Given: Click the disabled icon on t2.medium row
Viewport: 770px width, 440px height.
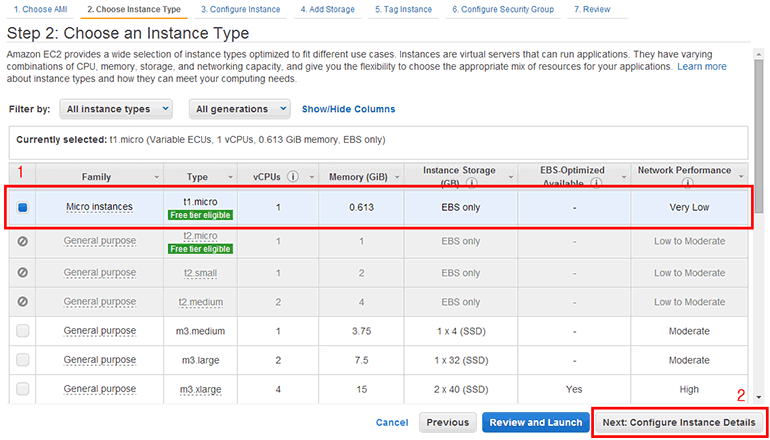Looking at the screenshot, I should tap(22, 301).
